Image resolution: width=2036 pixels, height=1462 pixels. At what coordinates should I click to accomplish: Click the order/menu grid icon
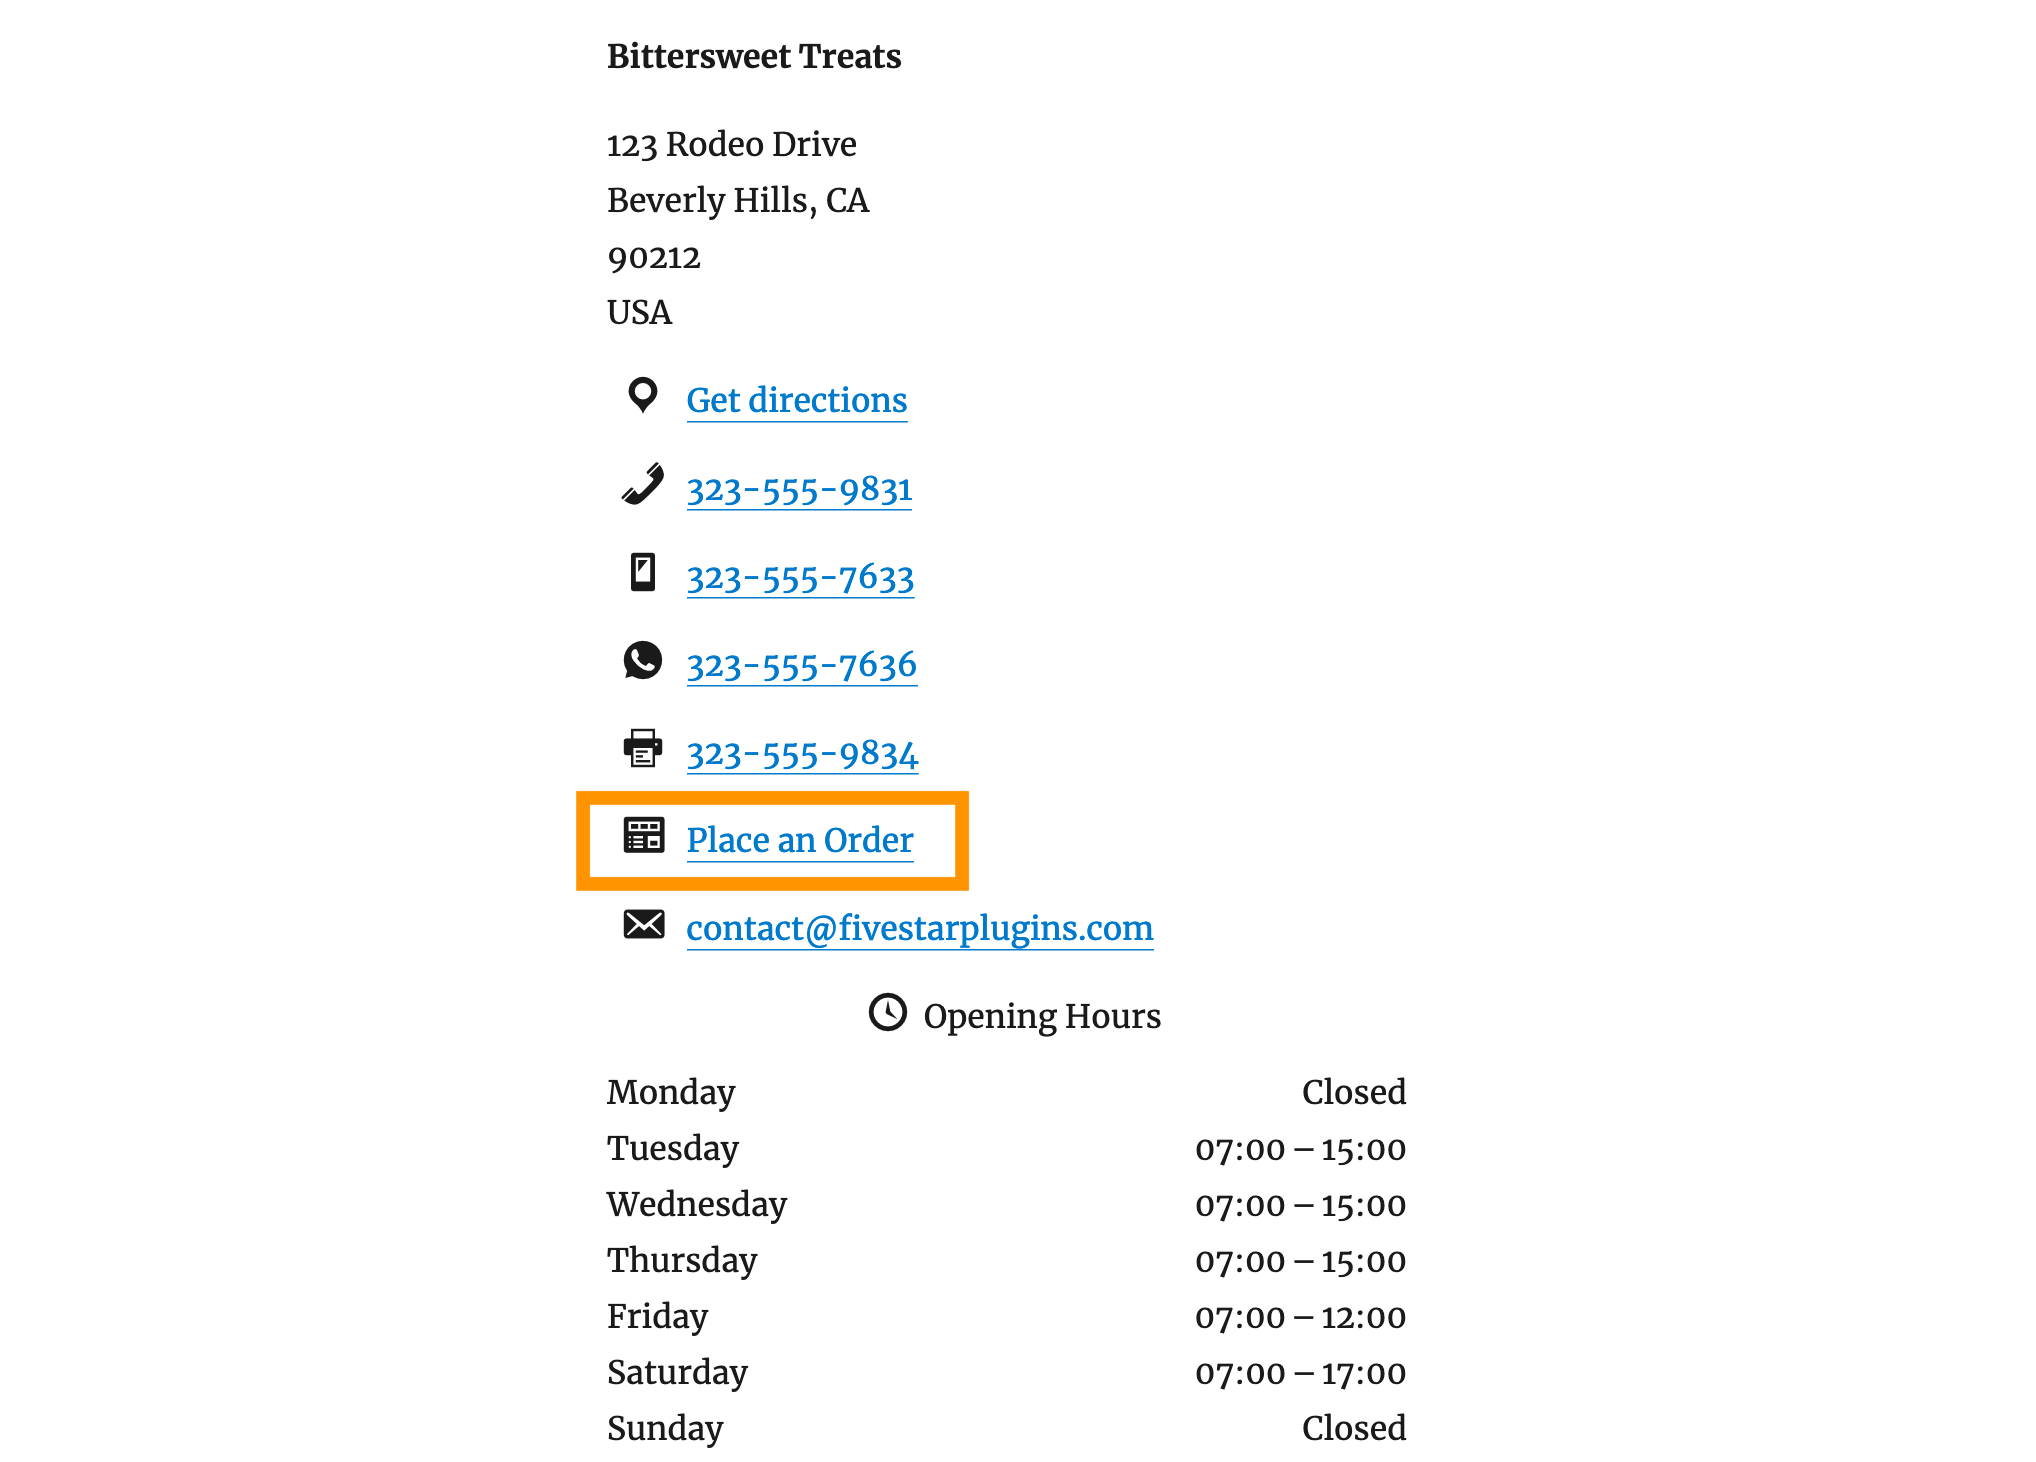click(x=645, y=838)
